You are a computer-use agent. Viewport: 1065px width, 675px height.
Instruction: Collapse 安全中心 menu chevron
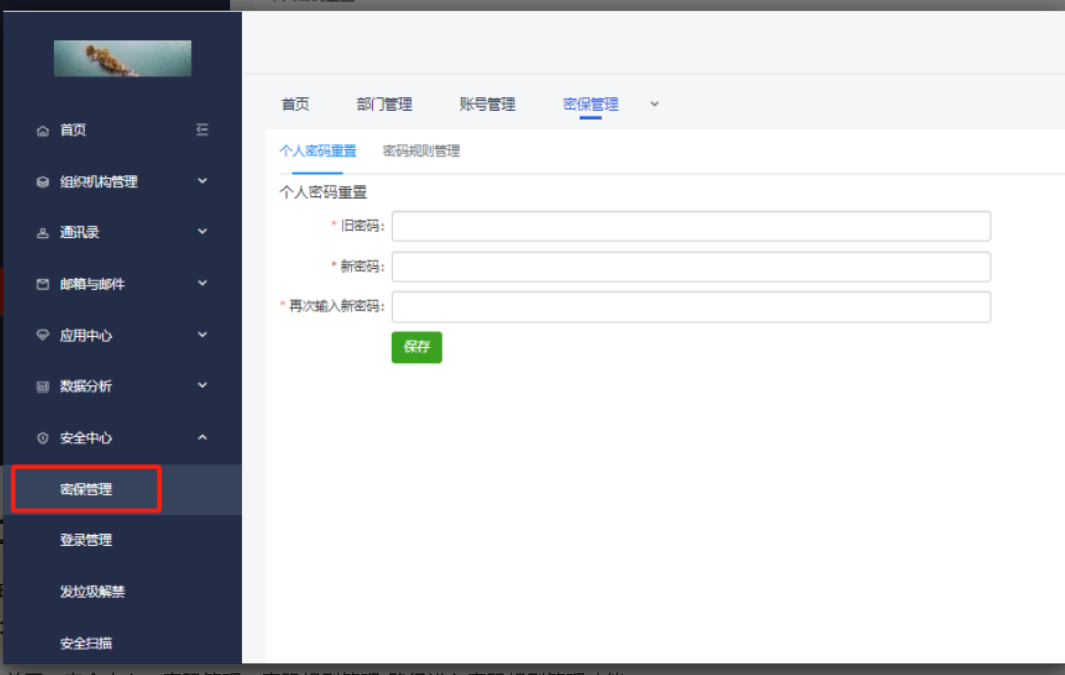(202, 437)
